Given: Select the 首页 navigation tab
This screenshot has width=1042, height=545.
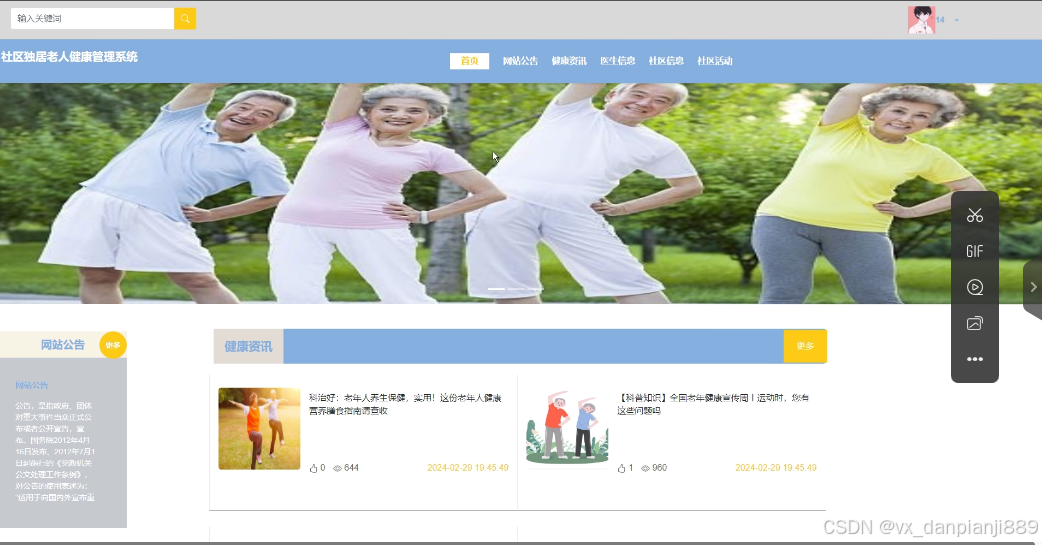Looking at the screenshot, I should click(x=469, y=60).
